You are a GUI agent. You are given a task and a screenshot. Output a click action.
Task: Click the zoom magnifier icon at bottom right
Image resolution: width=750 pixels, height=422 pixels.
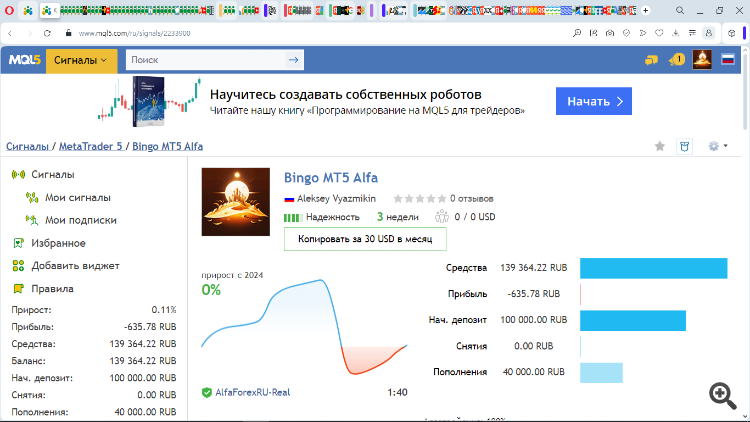click(723, 395)
